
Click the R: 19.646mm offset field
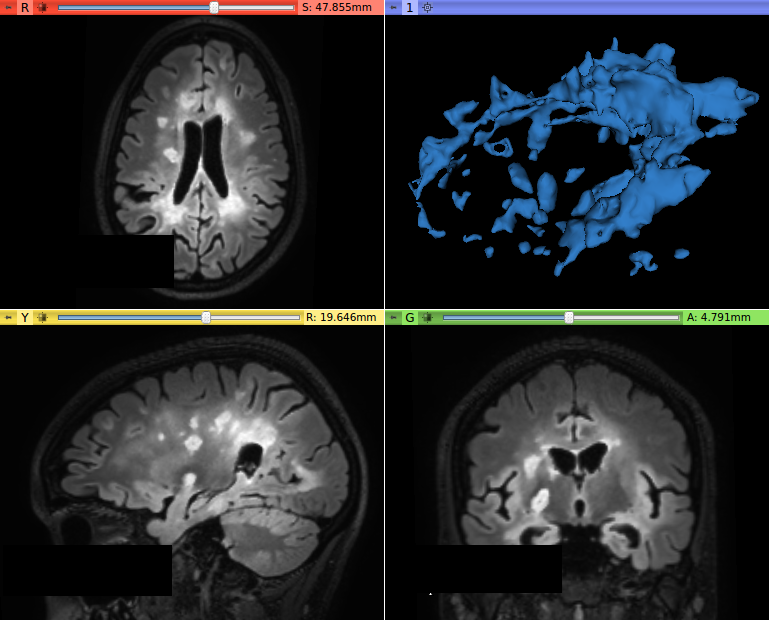(x=341, y=317)
